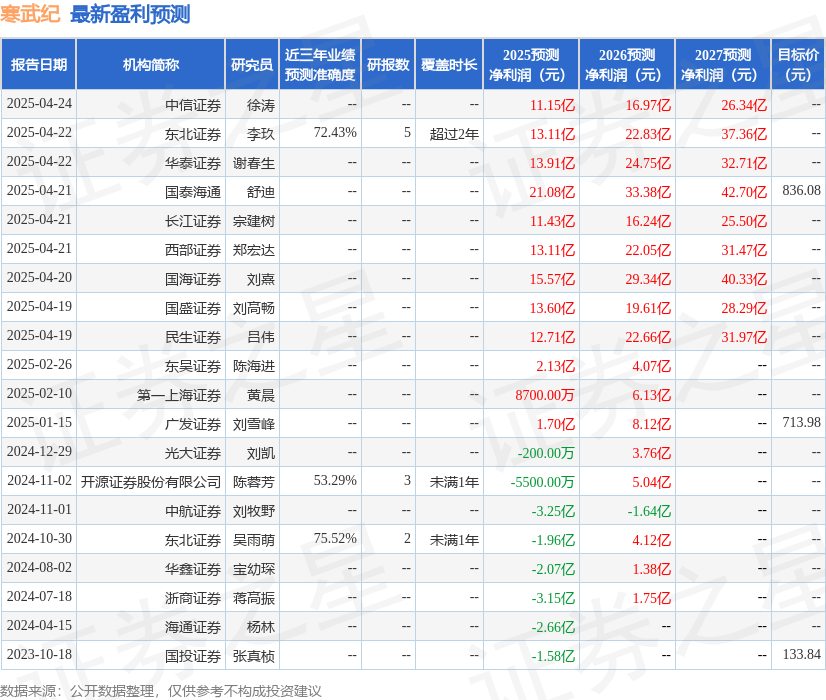The width and height of the screenshot is (826, 700).
Task: Click the 21.08亿 profit value
Action: (552, 192)
